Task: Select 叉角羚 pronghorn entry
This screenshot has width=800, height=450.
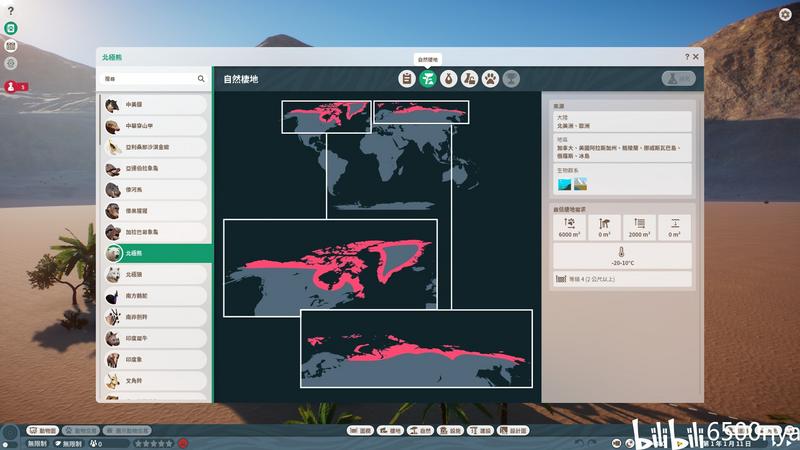Action: [155, 381]
